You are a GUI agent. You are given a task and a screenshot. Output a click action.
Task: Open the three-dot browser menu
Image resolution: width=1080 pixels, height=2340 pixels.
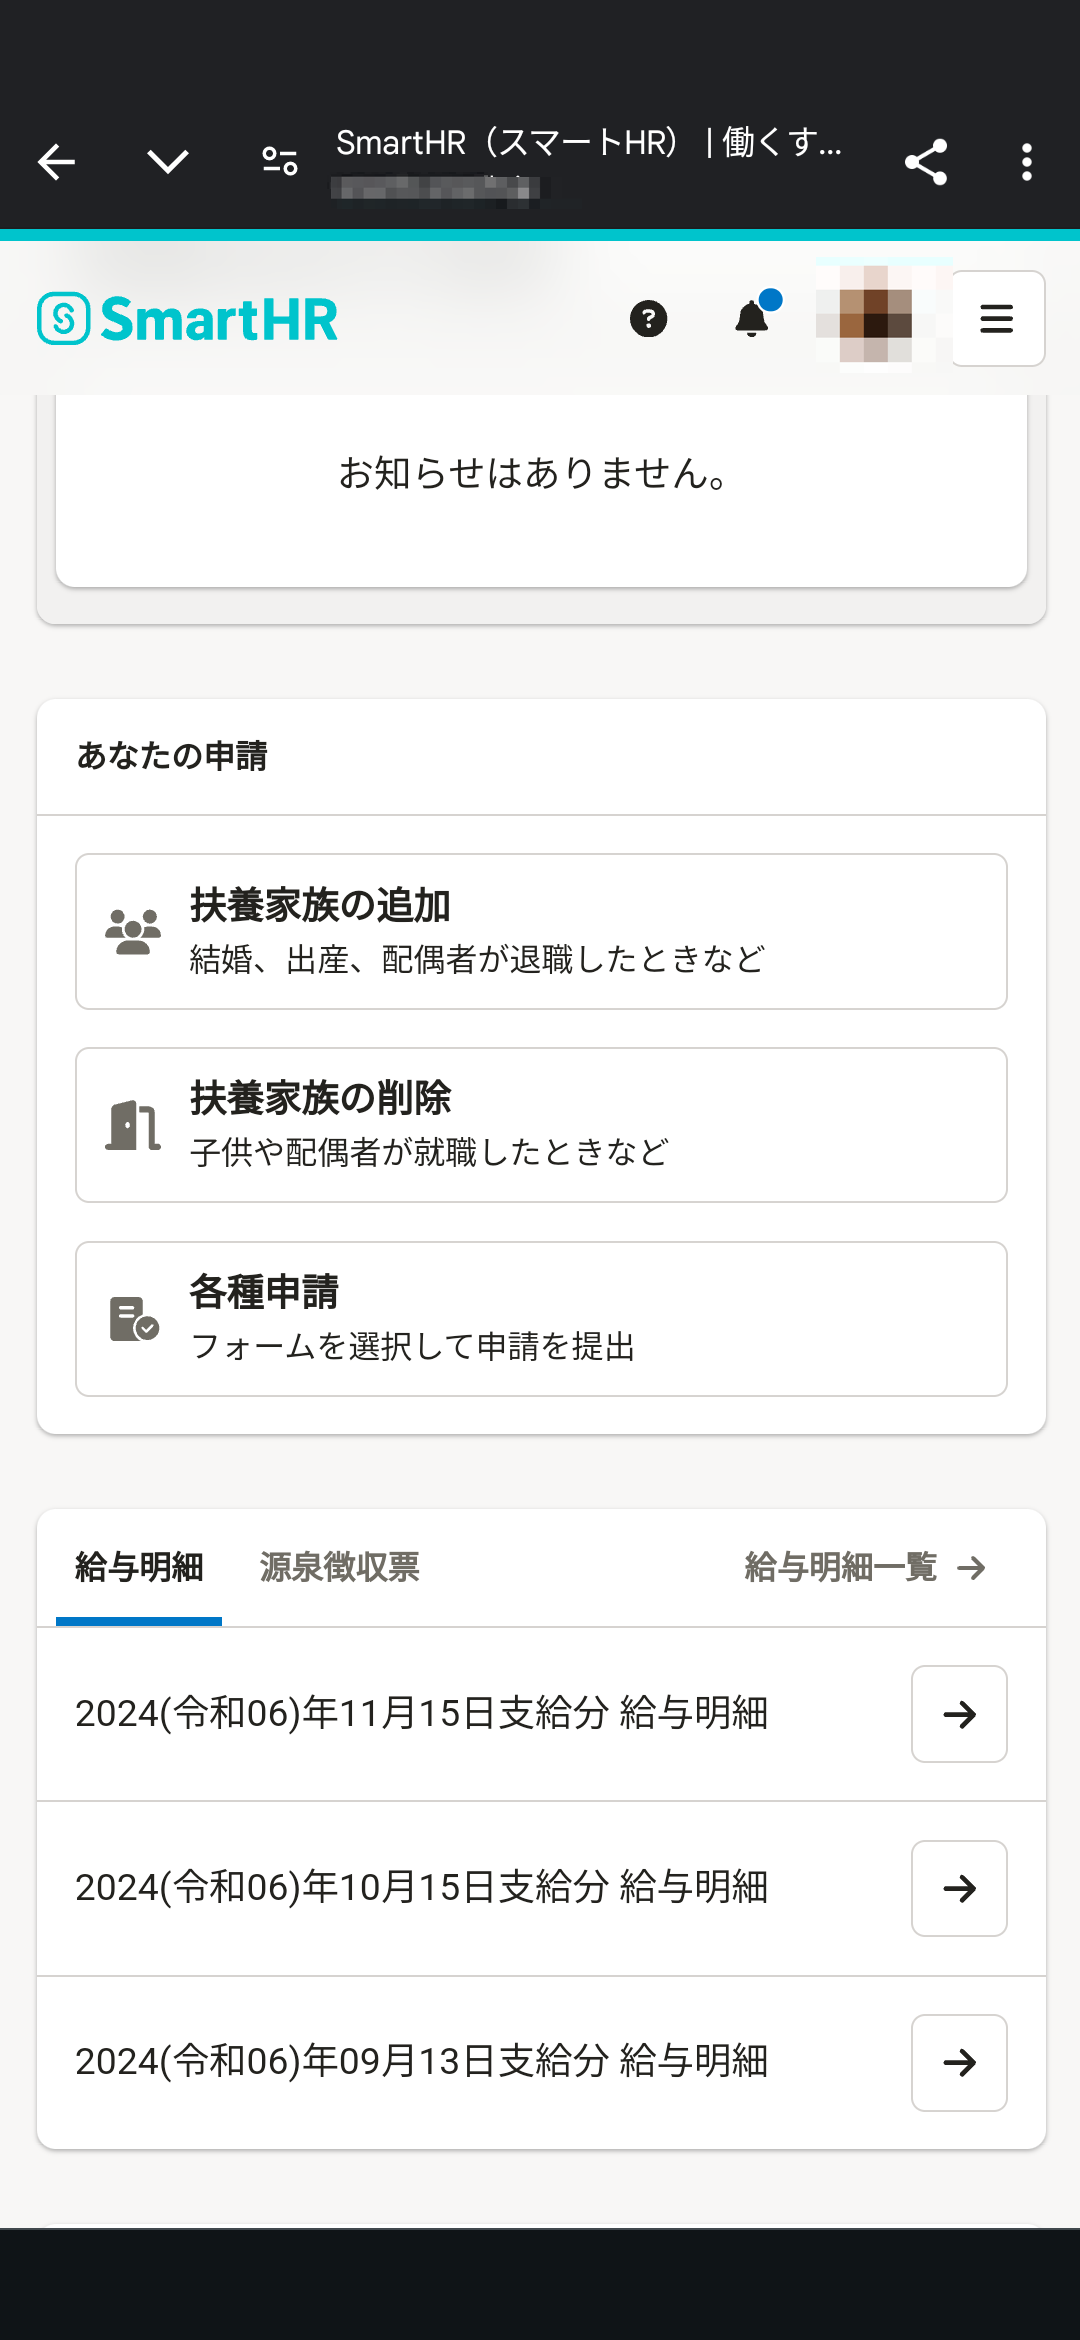[x=1026, y=160]
